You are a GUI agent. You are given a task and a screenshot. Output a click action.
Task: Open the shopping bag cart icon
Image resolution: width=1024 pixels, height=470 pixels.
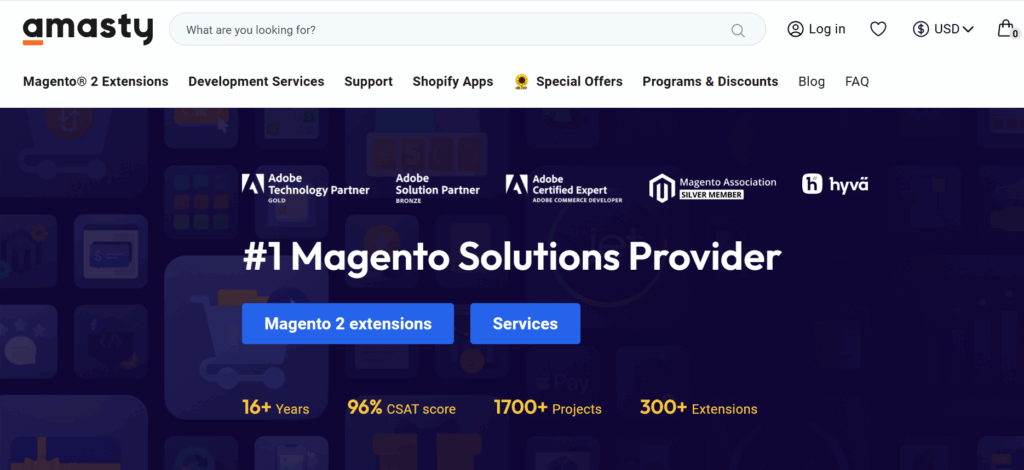1007,29
